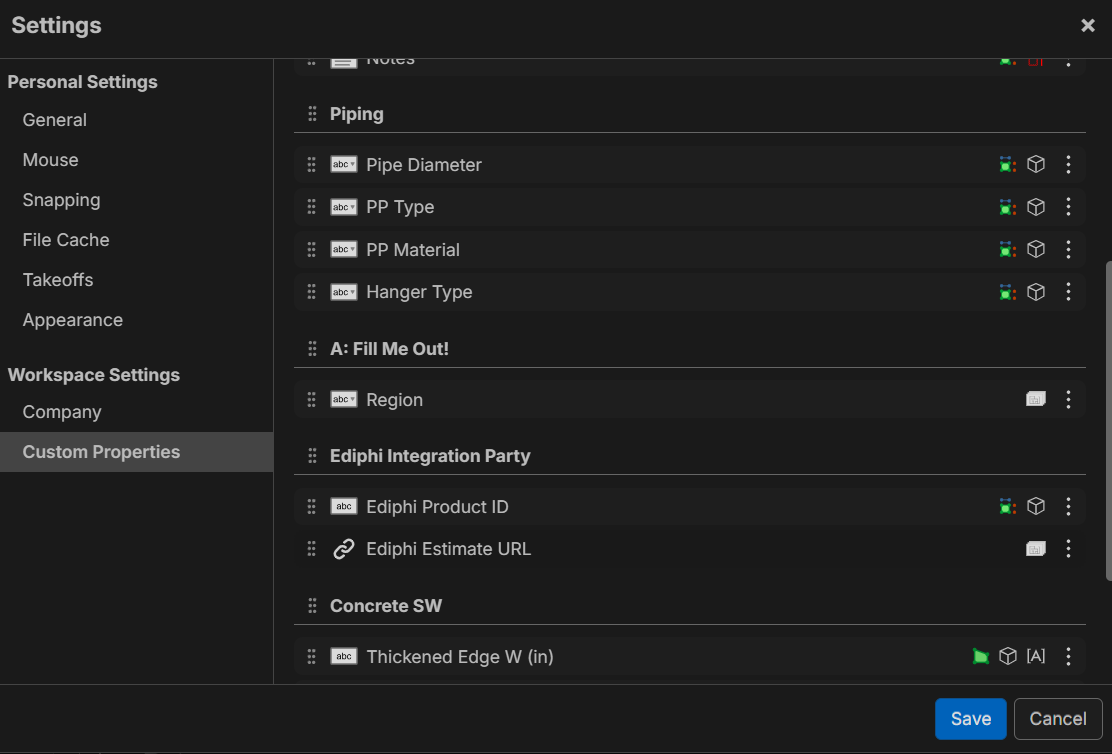The height and width of the screenshot is (754, 1112).
Task: Open the Takeoffs settings page
Action: (x=58, y=280)
